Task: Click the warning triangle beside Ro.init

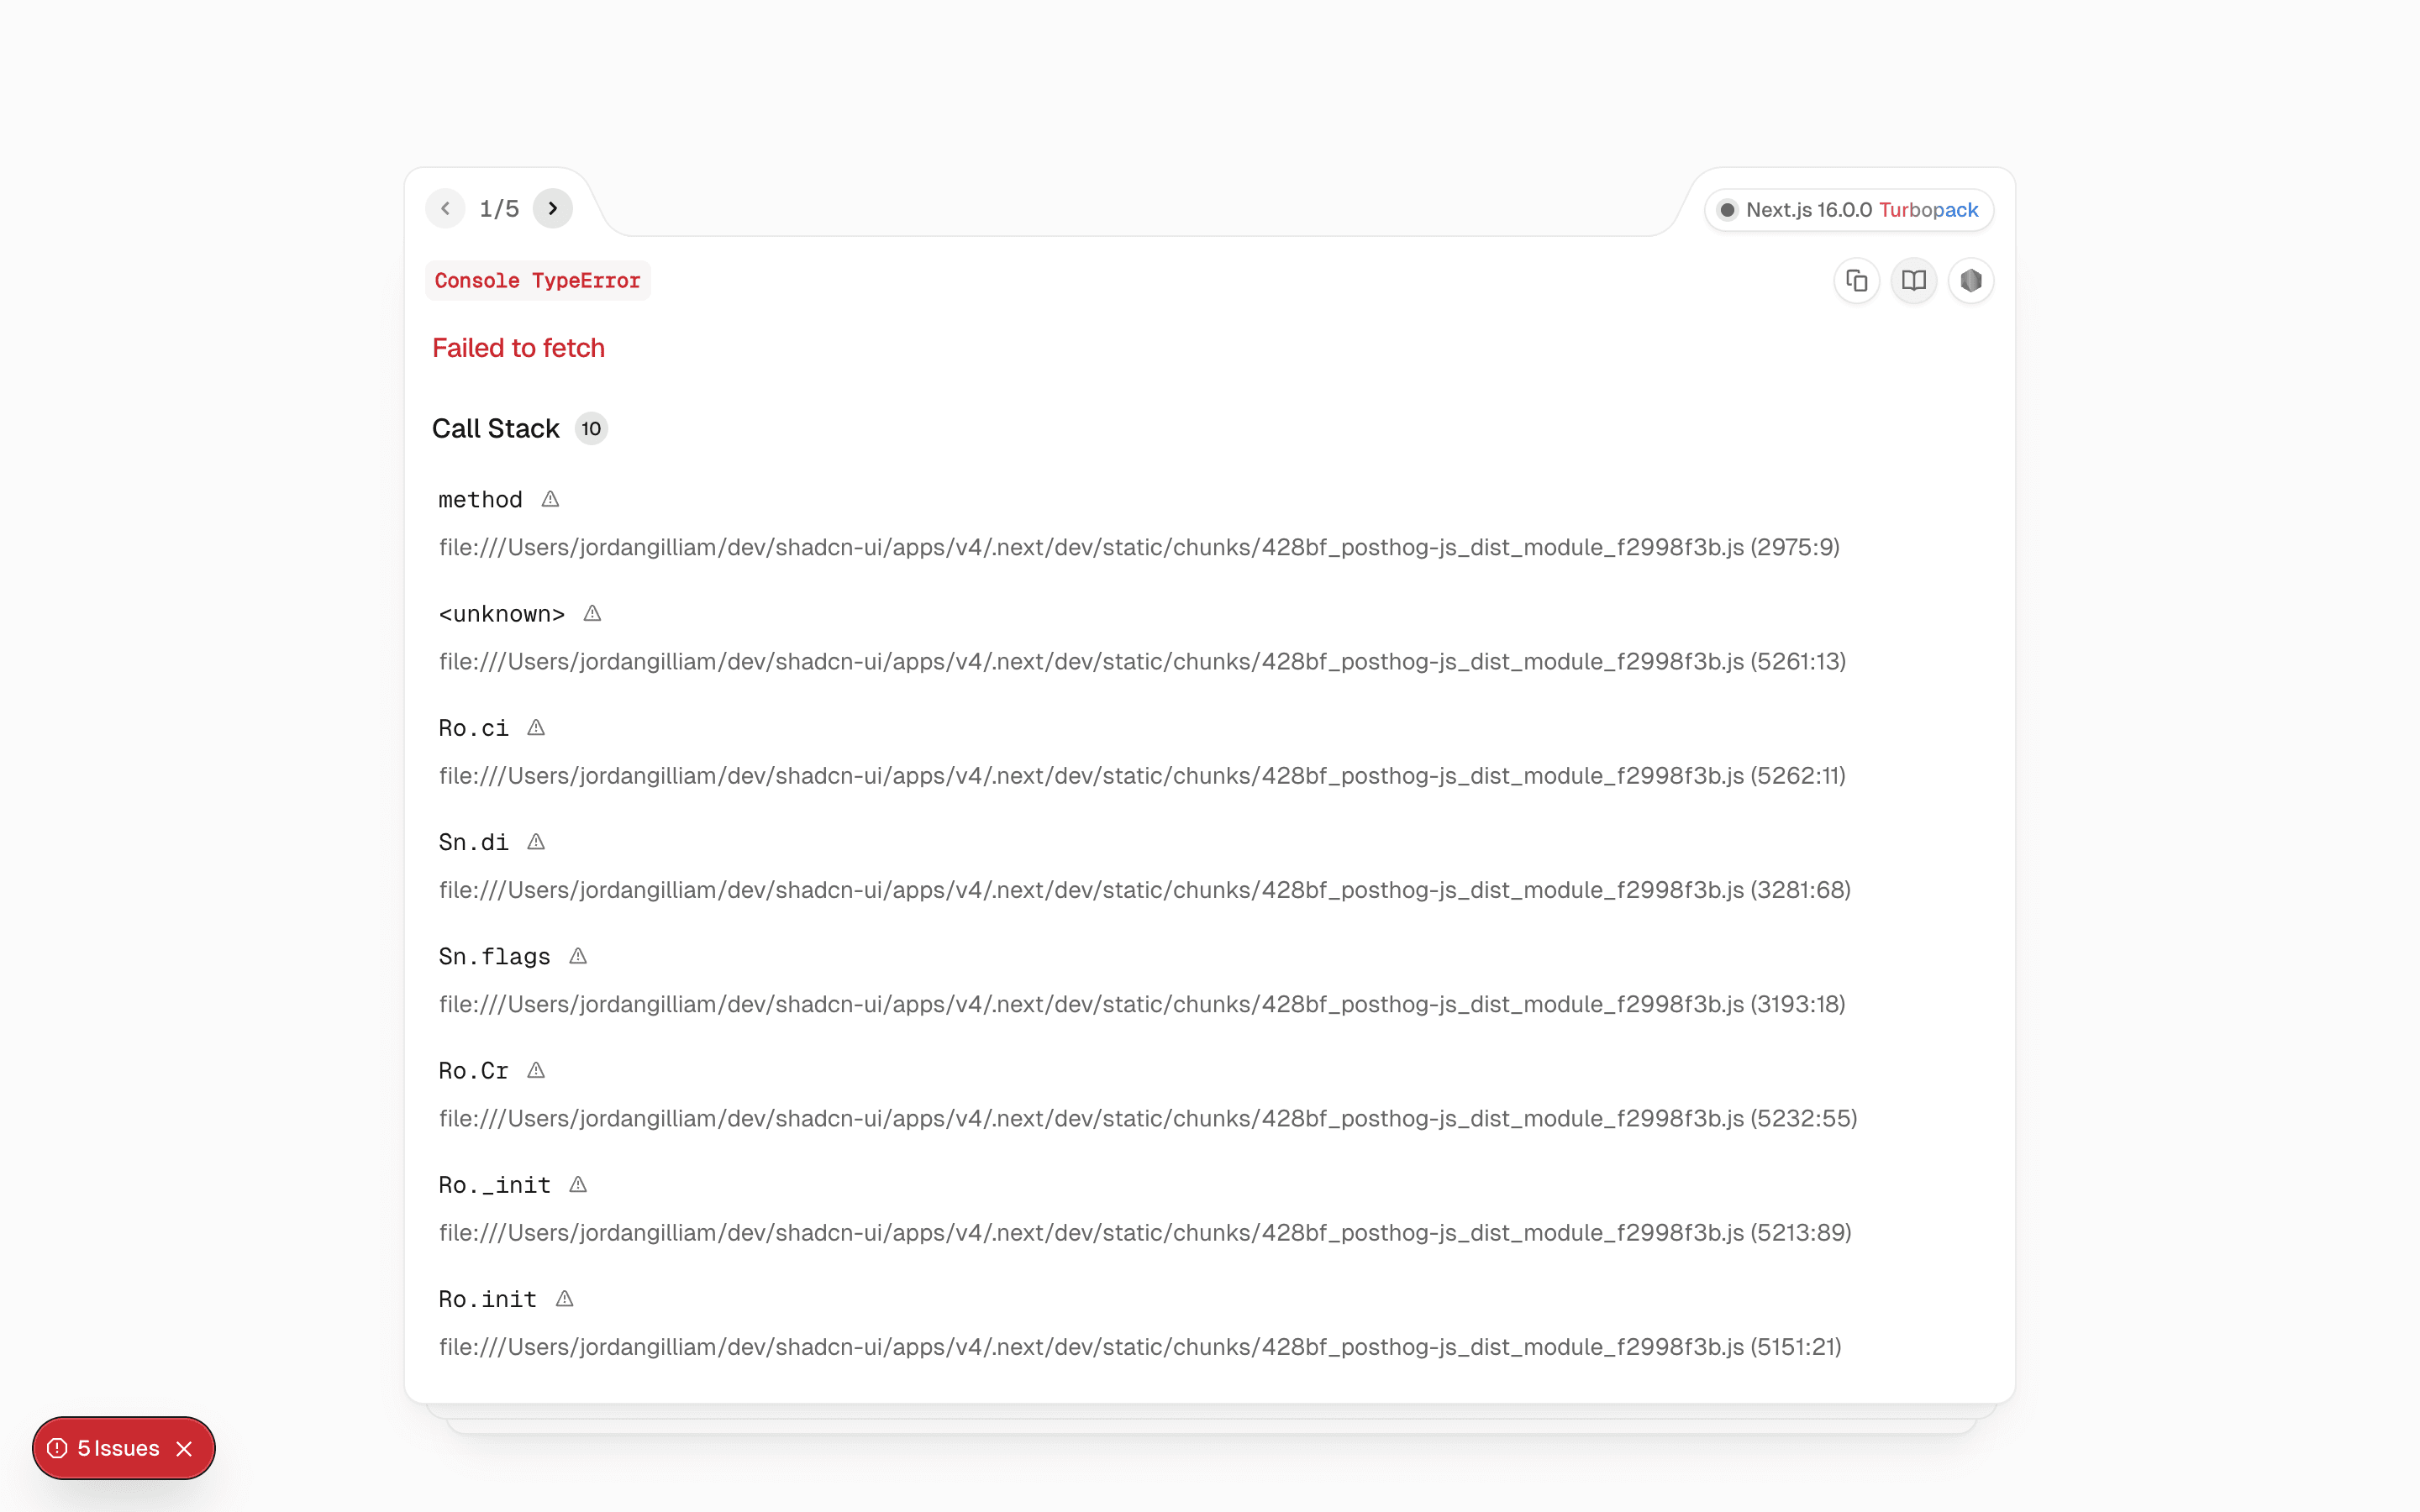Action: coord(565,1298)
